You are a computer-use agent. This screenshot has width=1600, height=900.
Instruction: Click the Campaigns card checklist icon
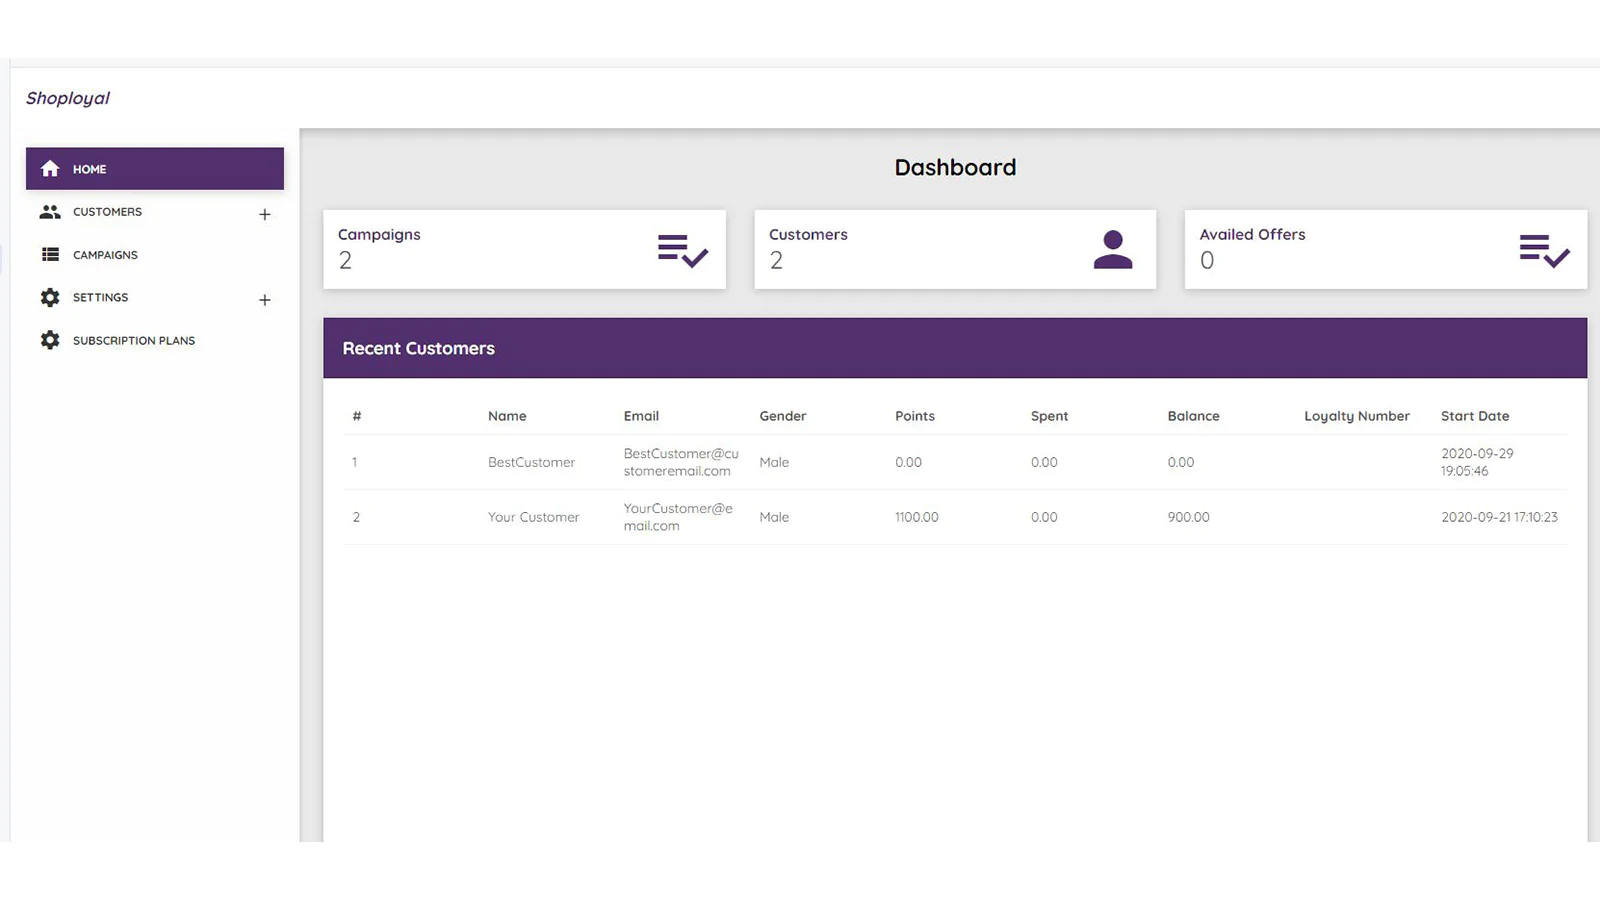[x=682, y=250]
